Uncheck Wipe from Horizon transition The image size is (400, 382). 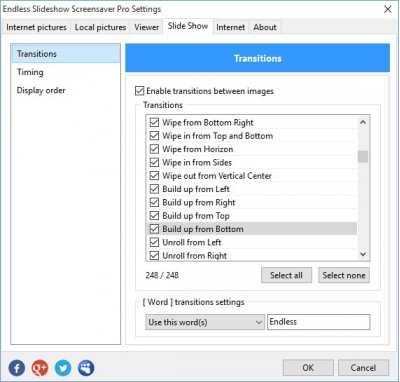click(x=154, y=149)
